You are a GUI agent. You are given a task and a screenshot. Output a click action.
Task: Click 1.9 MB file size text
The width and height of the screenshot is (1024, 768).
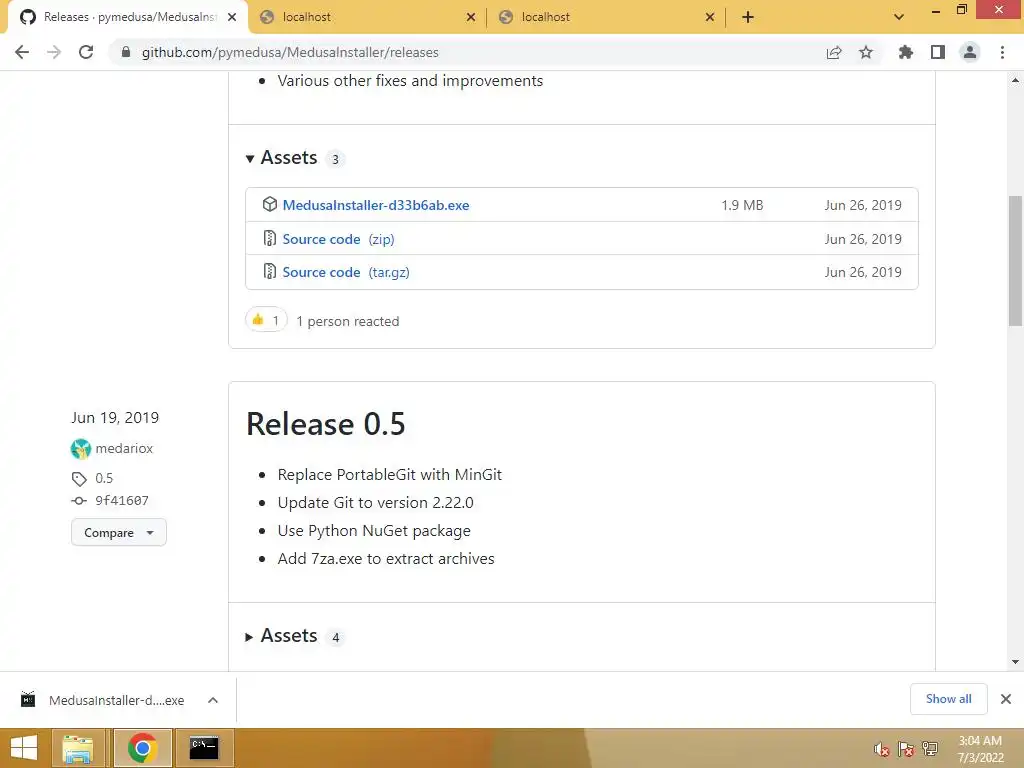[742, 205]
